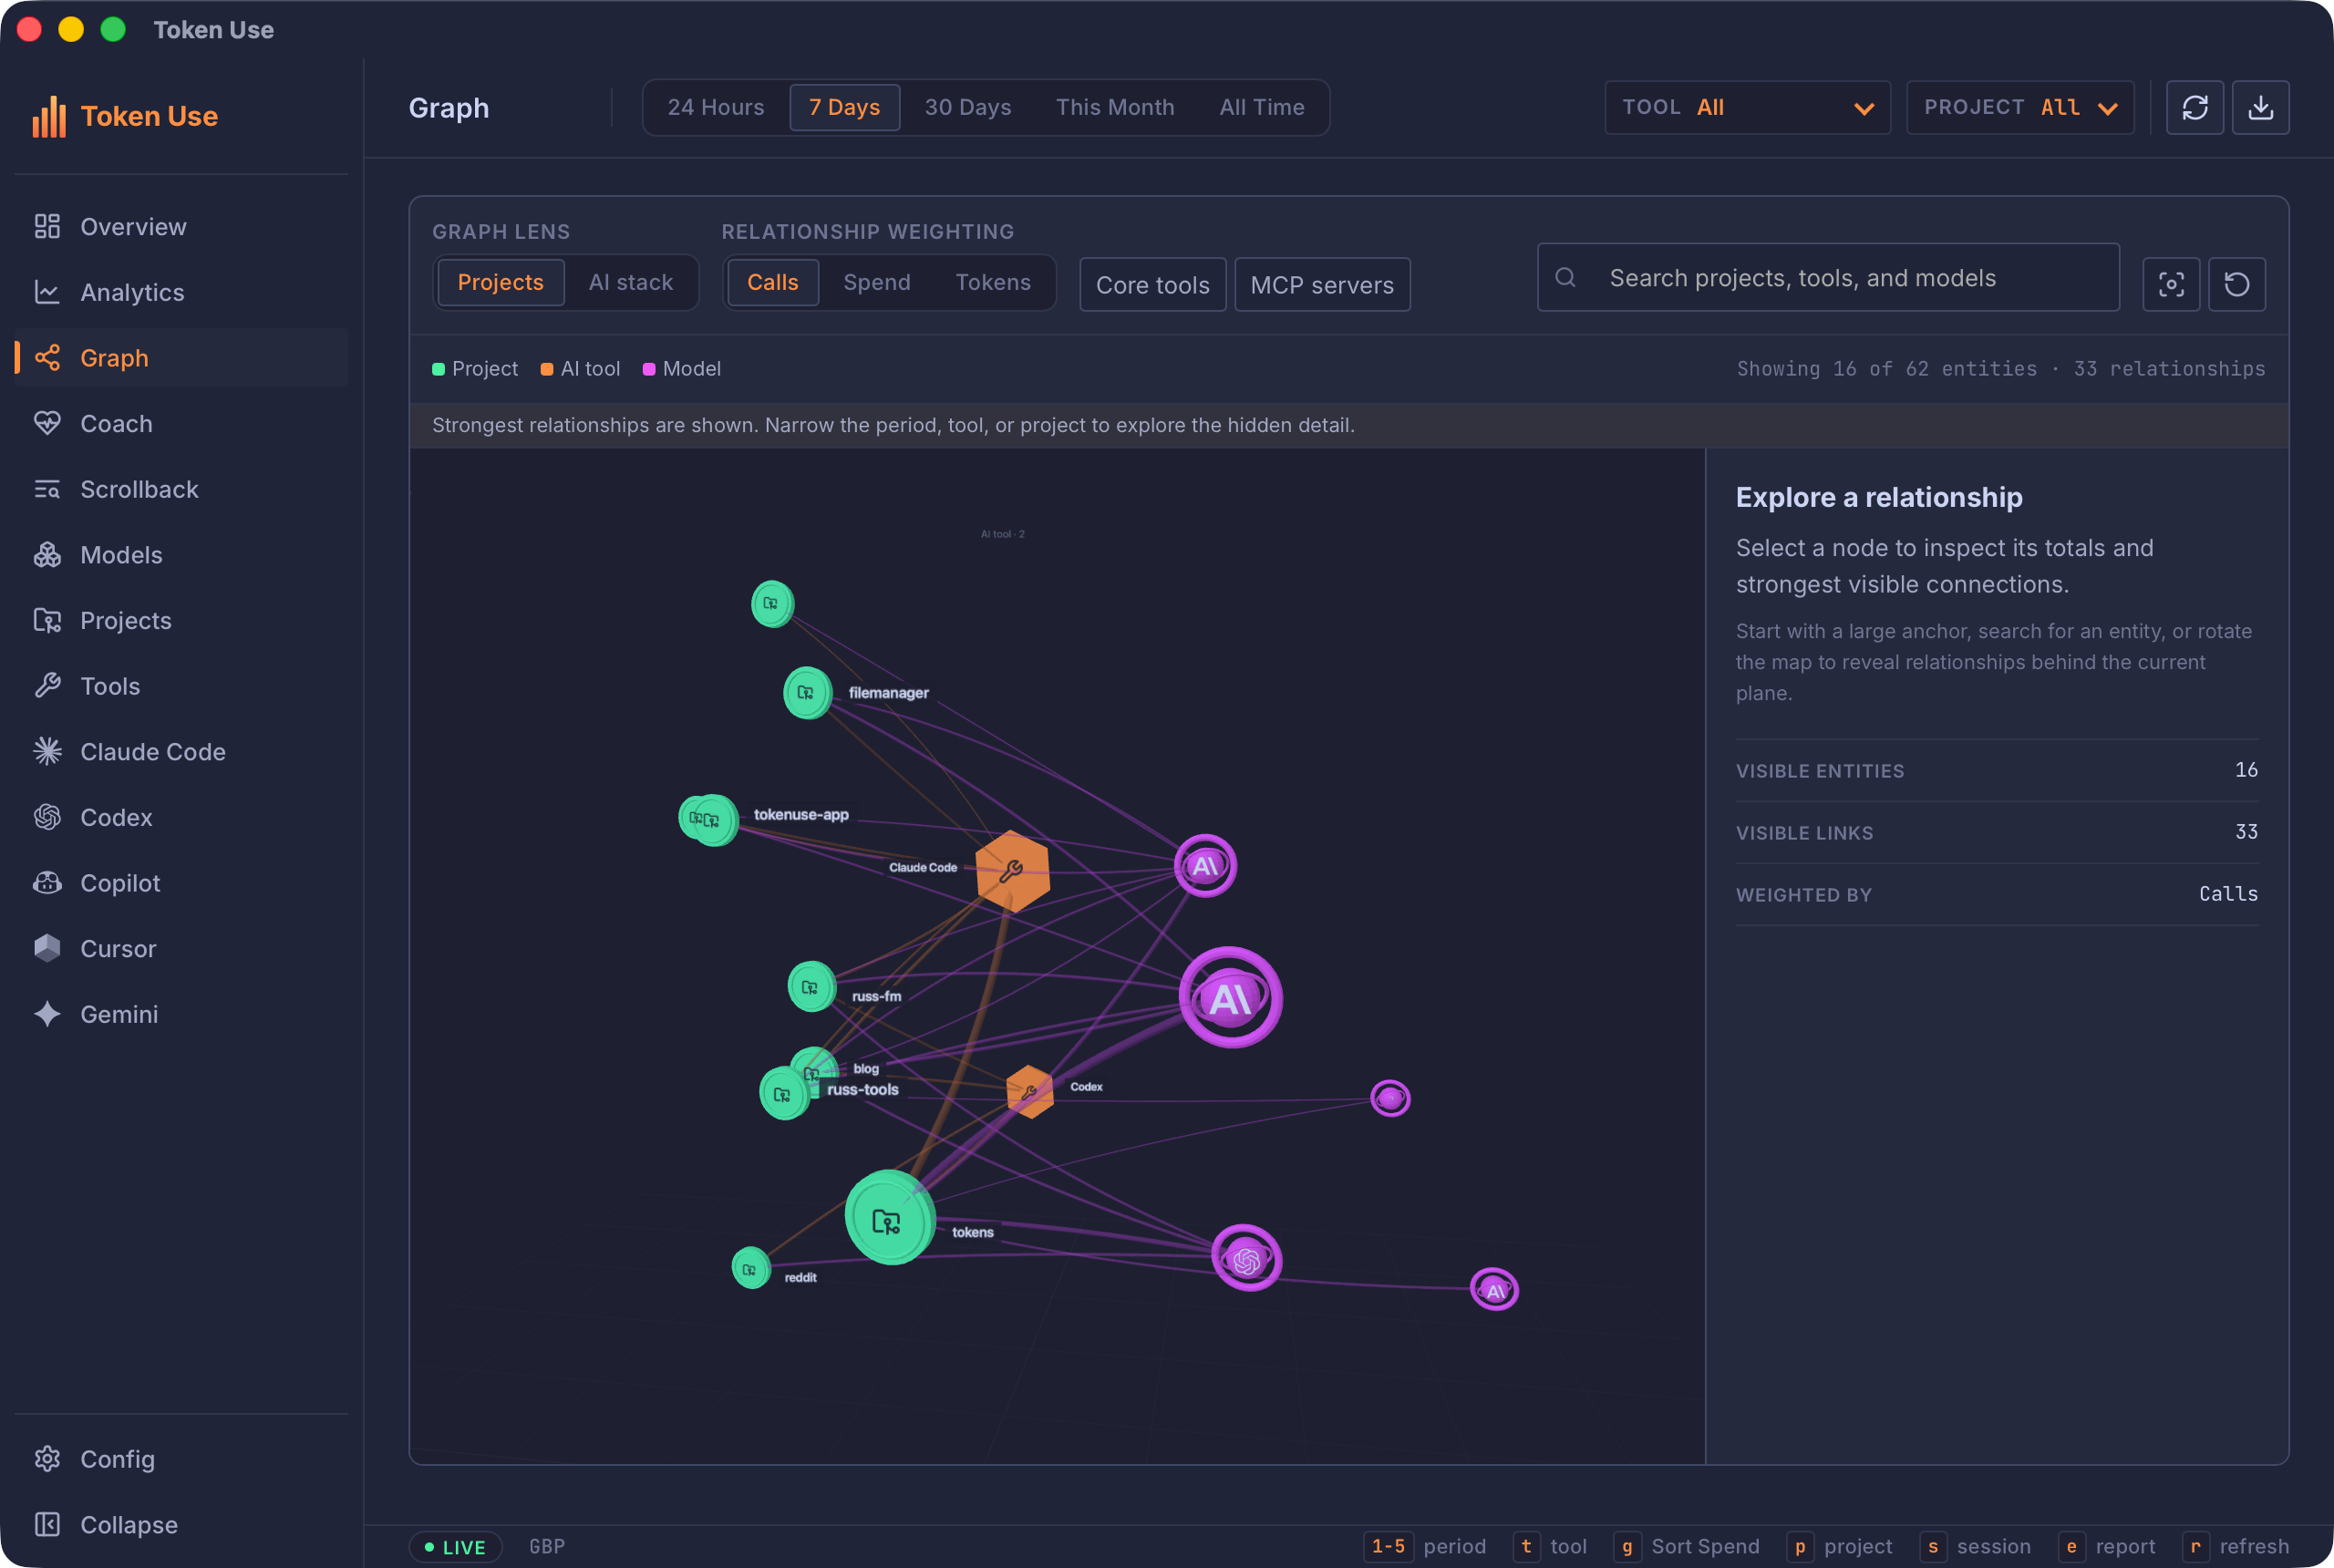
Task: Open the Coach section
Action: coord(181,424)
